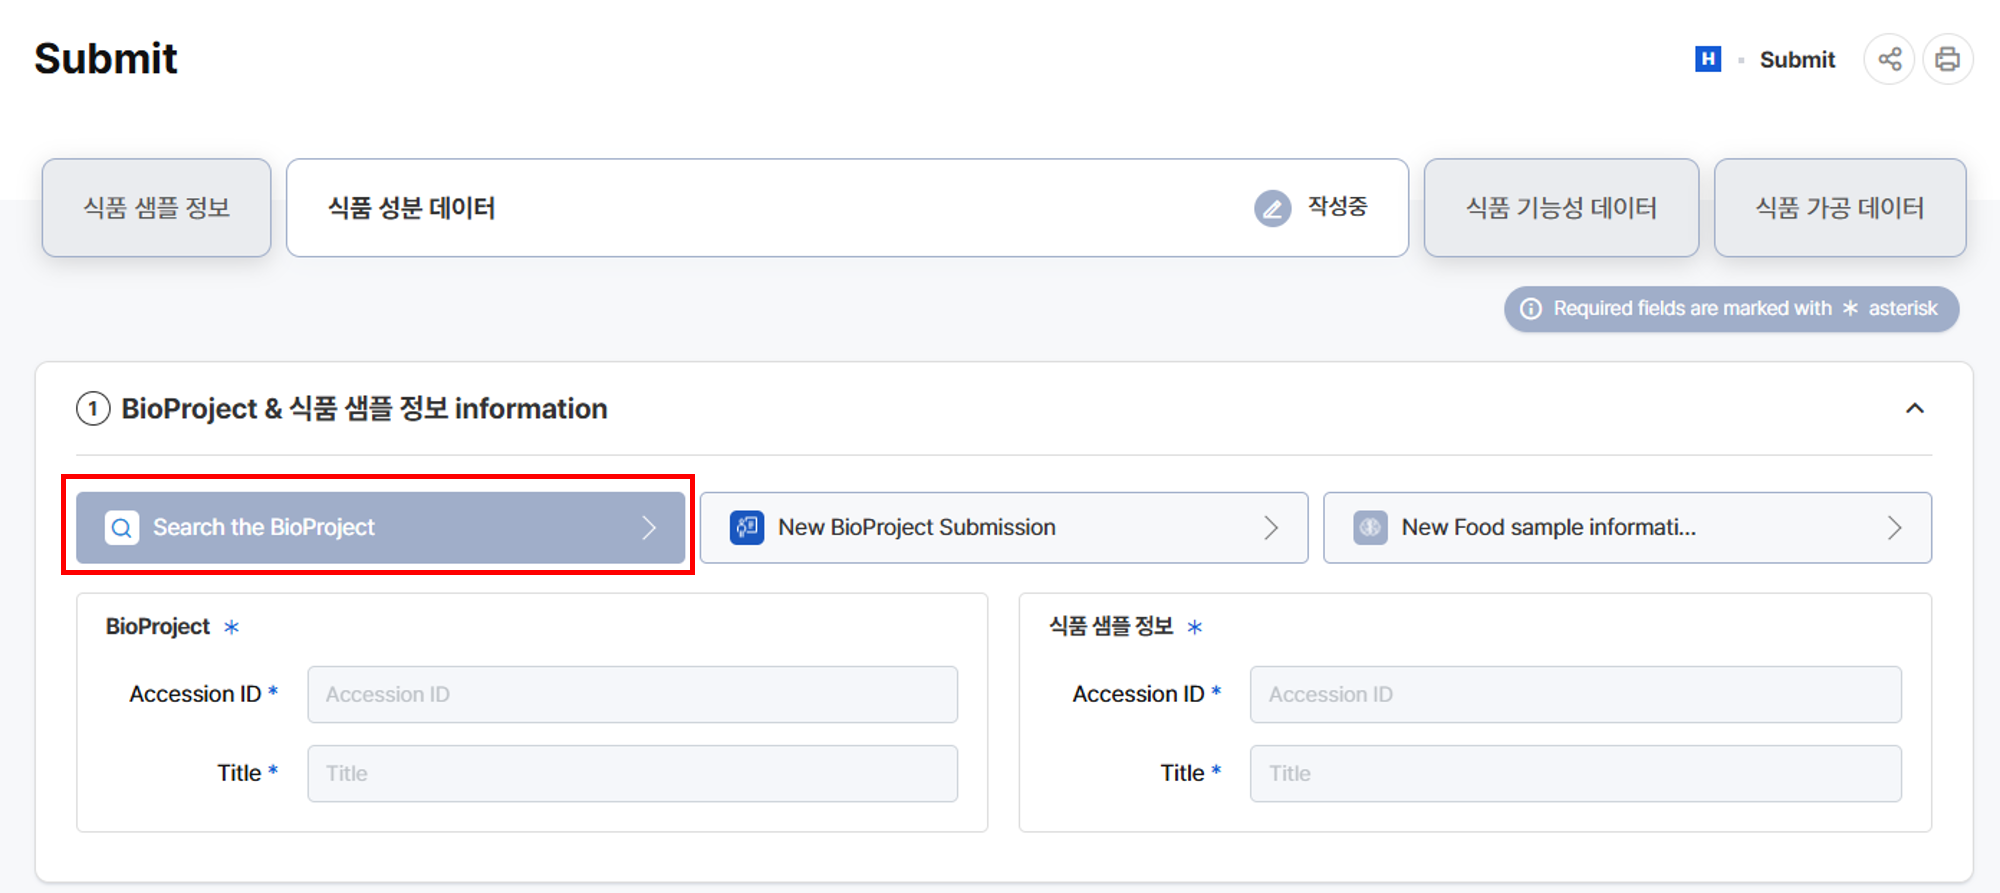The height and width of the screenshot is (893, 2000).
Task: Click the Submit page heading
Action: (106, 59)
